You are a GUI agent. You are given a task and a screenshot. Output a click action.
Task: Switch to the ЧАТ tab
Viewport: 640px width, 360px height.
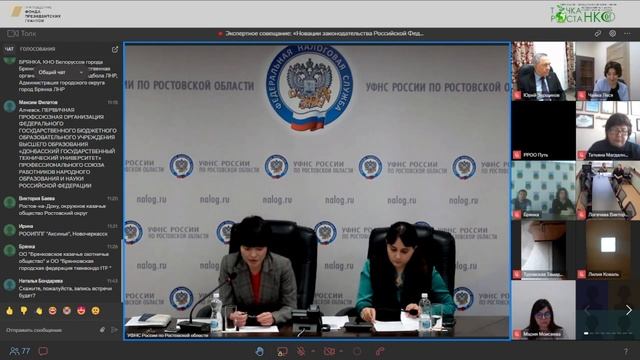[9, 49]
